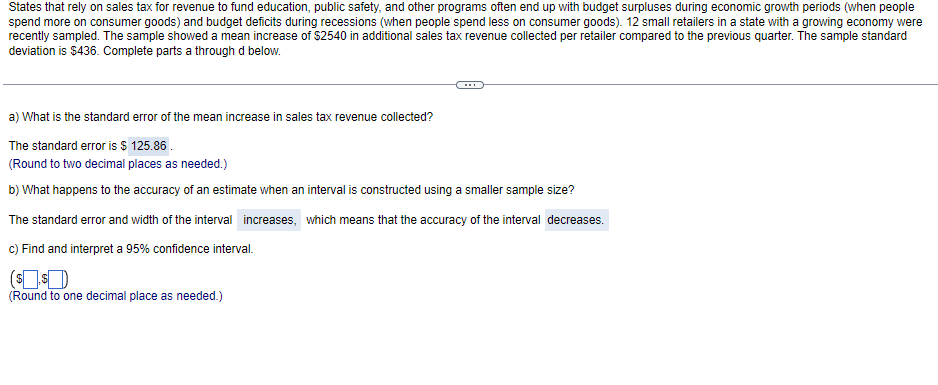Select the 125.86 standard error answer field
Image resolution: width=938 pixels, height=385 pixels.
(149, 146)
